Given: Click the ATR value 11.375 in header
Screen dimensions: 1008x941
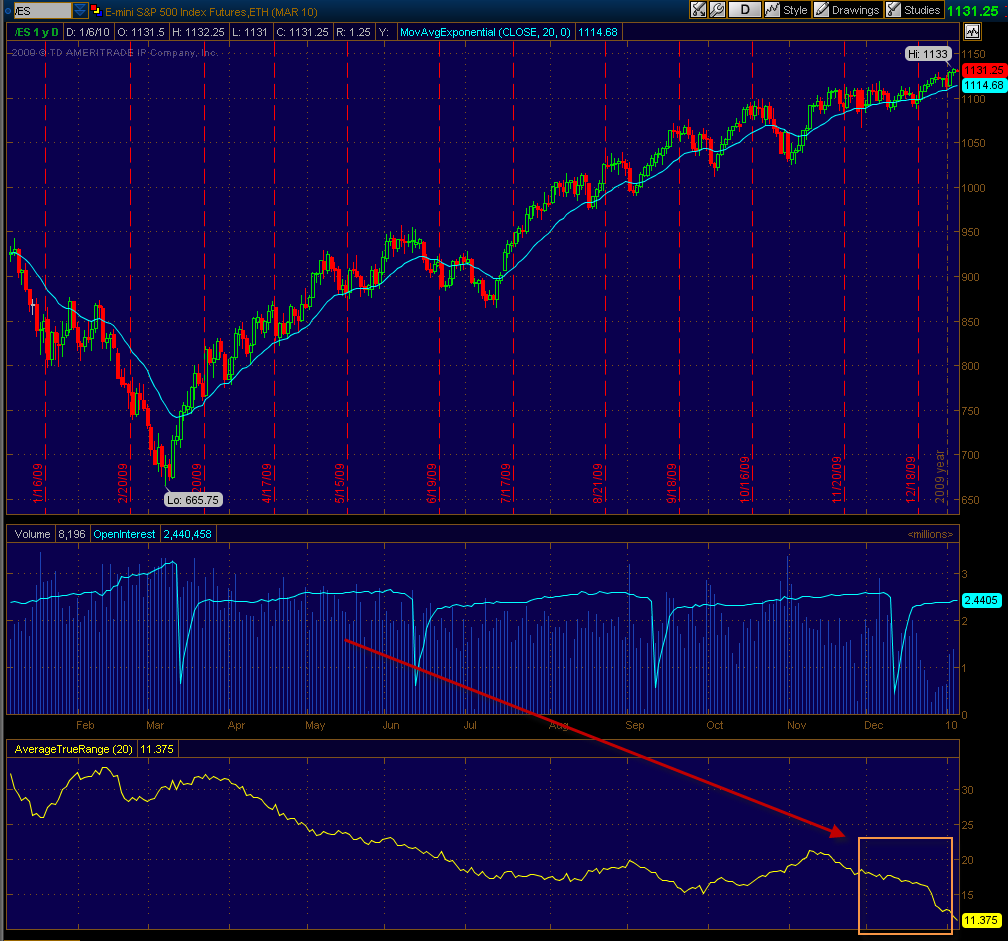Looking at the screenshot, I should [157, 749].
